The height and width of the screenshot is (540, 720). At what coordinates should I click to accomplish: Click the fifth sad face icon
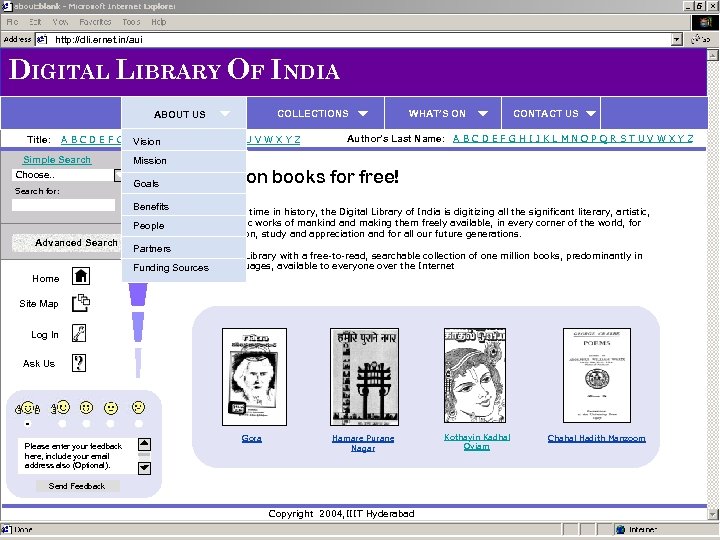[x=138, y=407]
